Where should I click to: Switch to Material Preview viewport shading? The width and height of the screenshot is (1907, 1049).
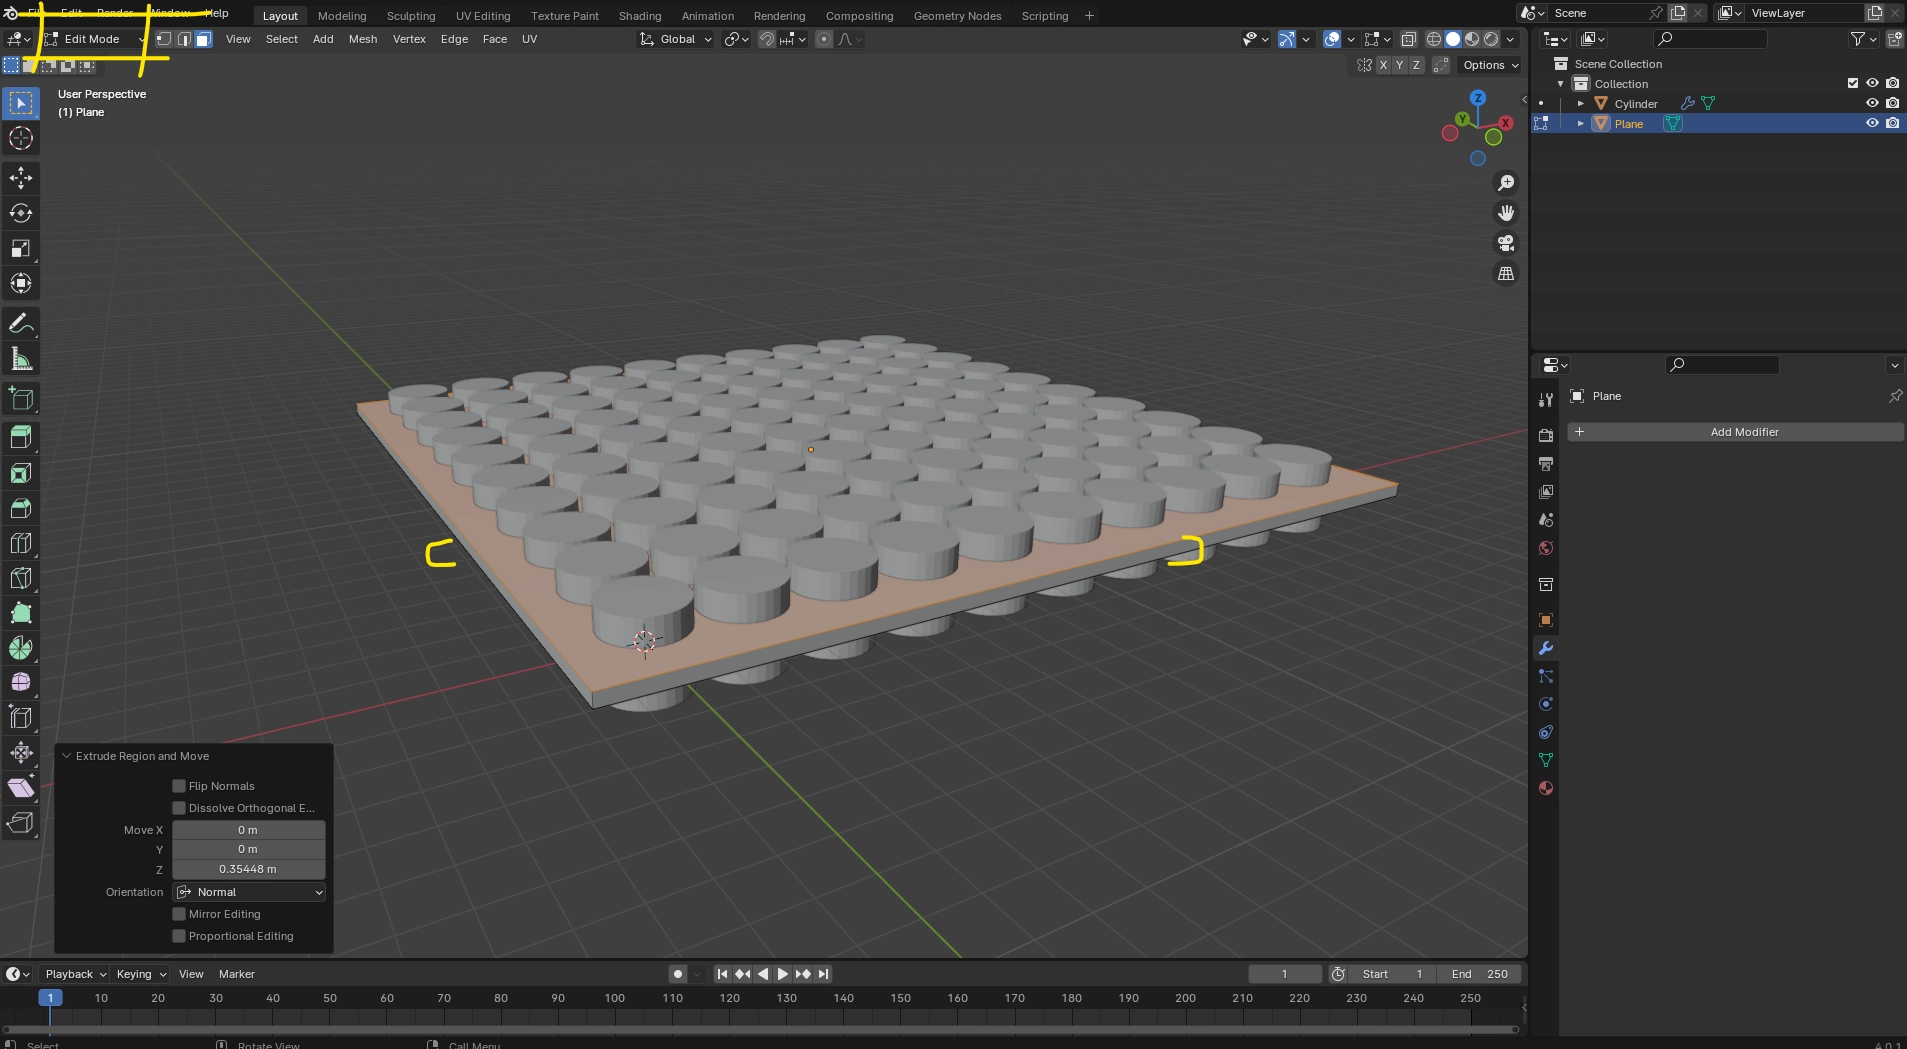[1473, 39]
